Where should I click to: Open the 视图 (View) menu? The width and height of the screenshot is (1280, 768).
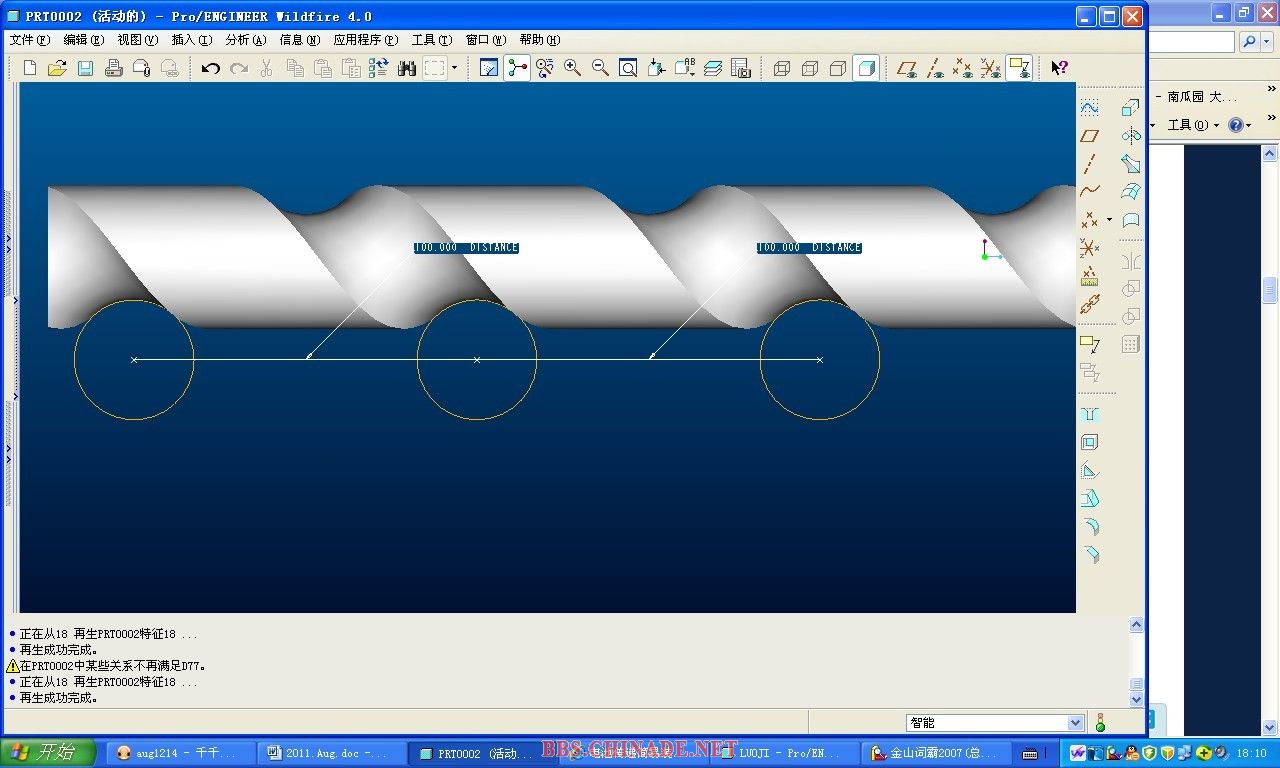(137, 40)
